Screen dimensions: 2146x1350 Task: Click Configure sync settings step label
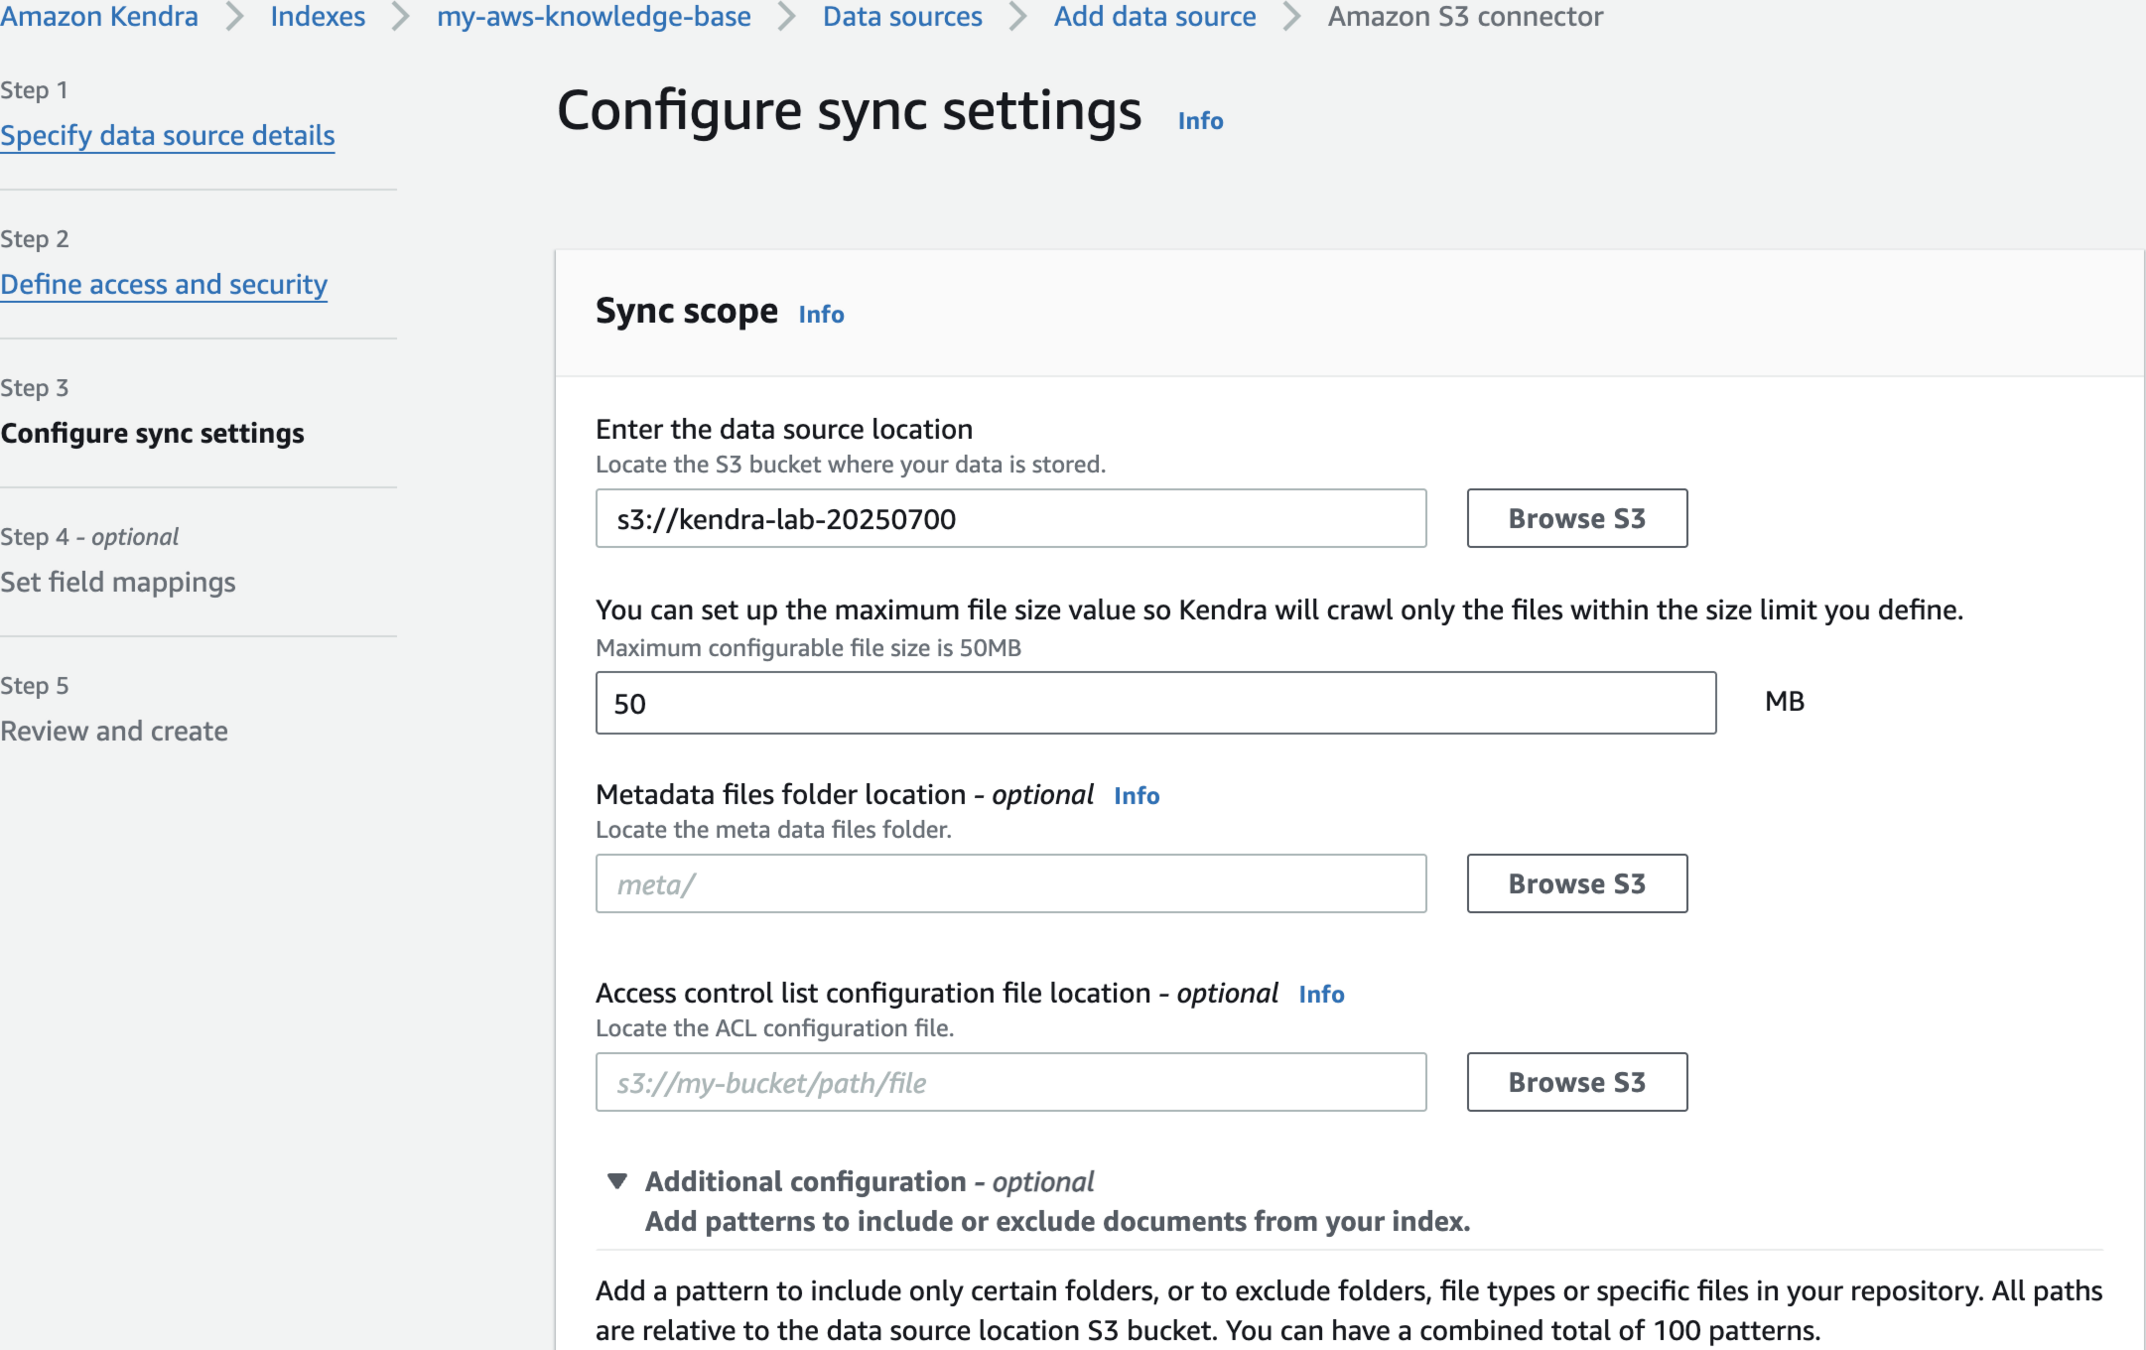click(x=152, y=433)
